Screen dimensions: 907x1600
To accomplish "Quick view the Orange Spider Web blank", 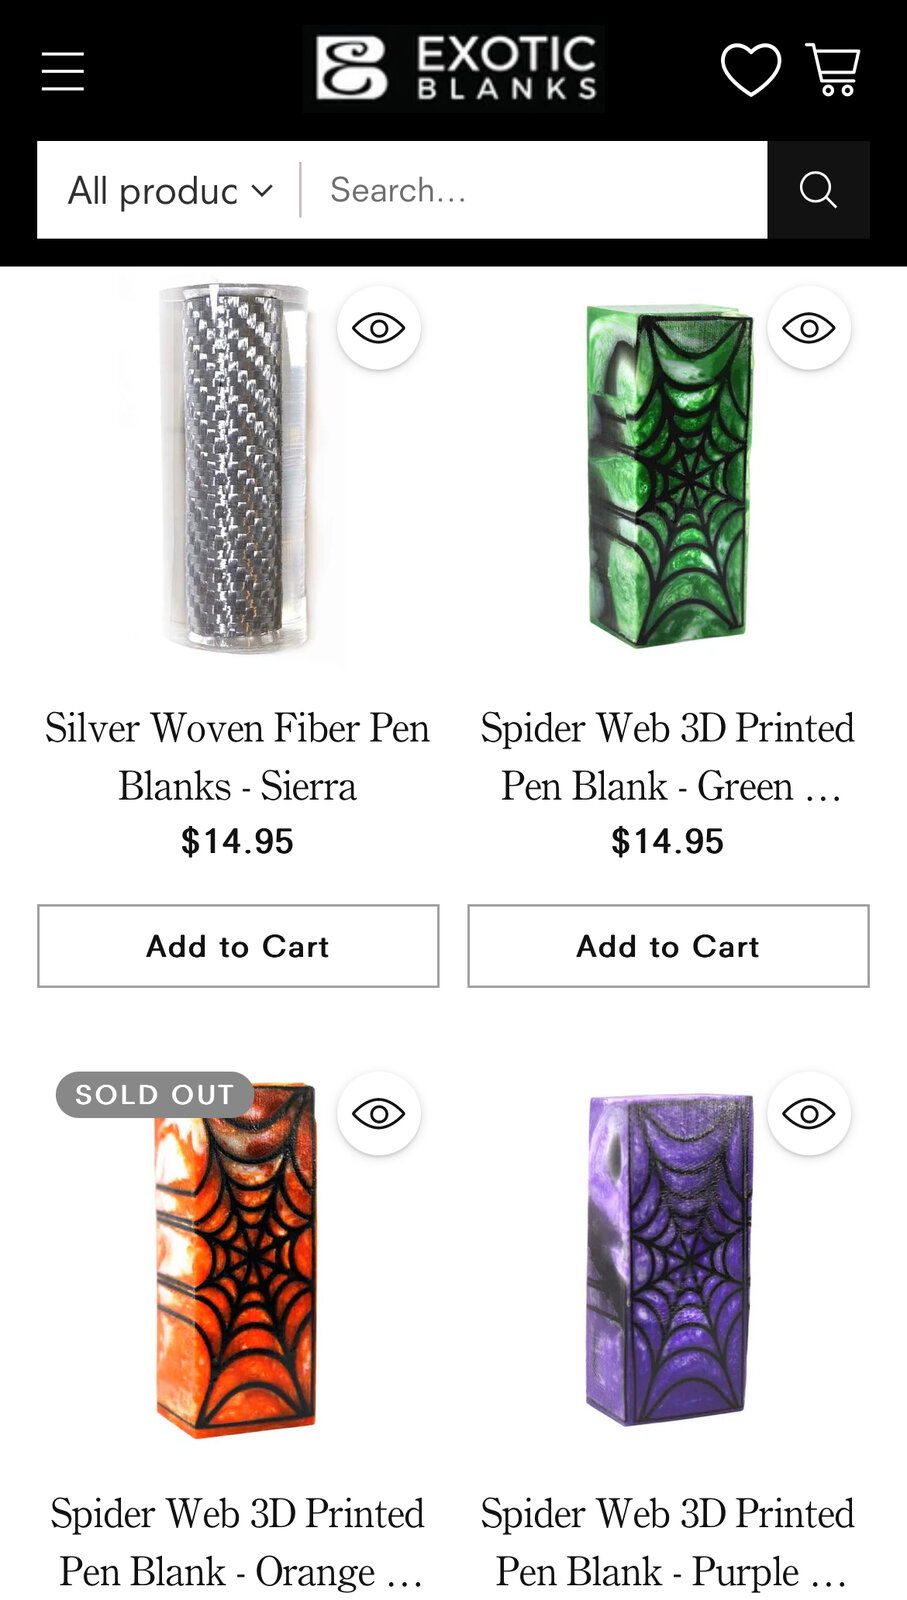I will [x=379, y=1114].
